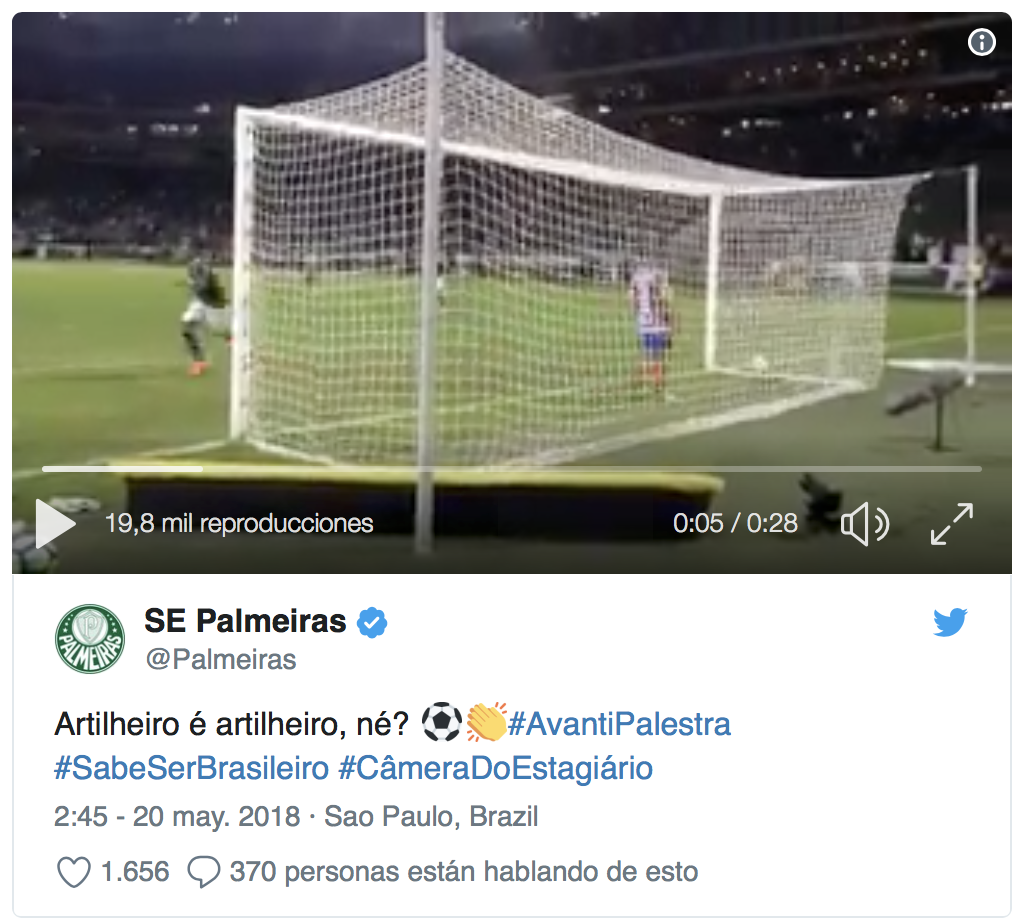This screenshot has width=1024, height=924.
Task: Expand the video to fullscreen
Action: coord(952,524)
